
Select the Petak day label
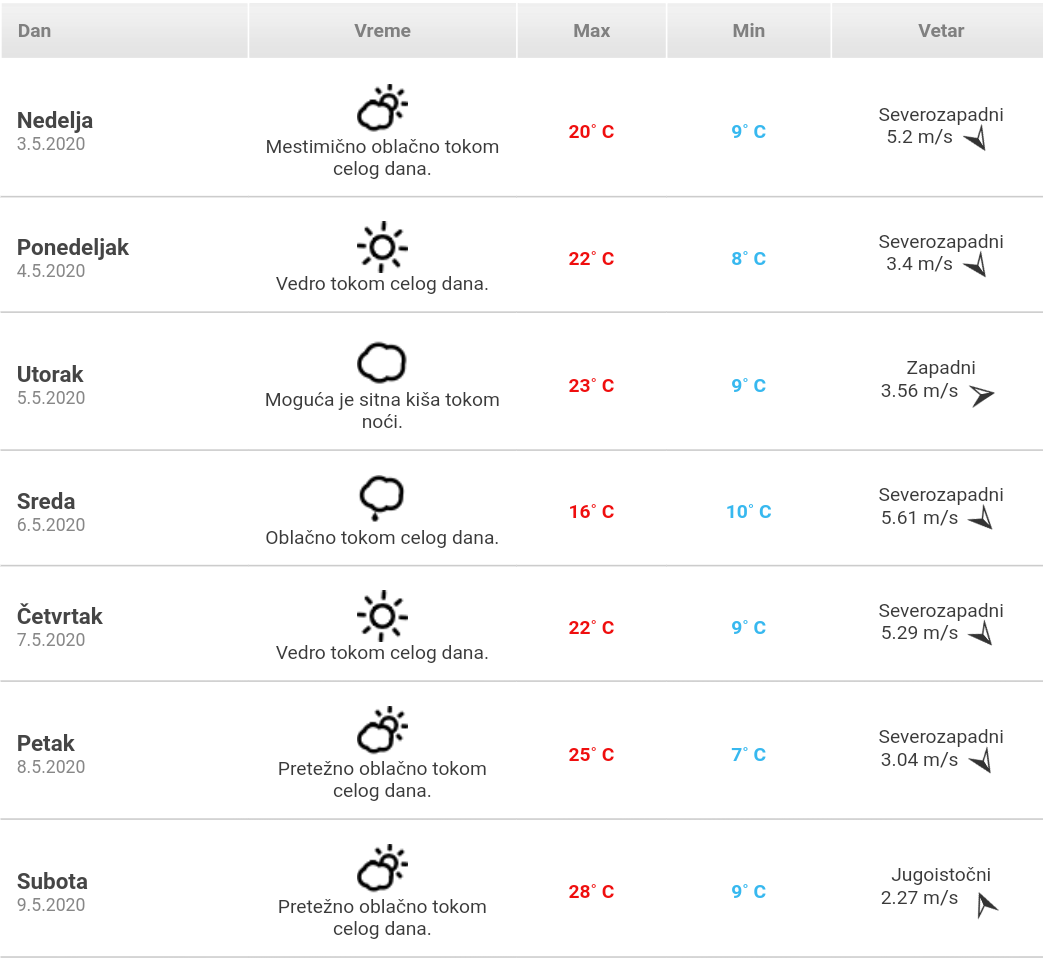point(46,743)
